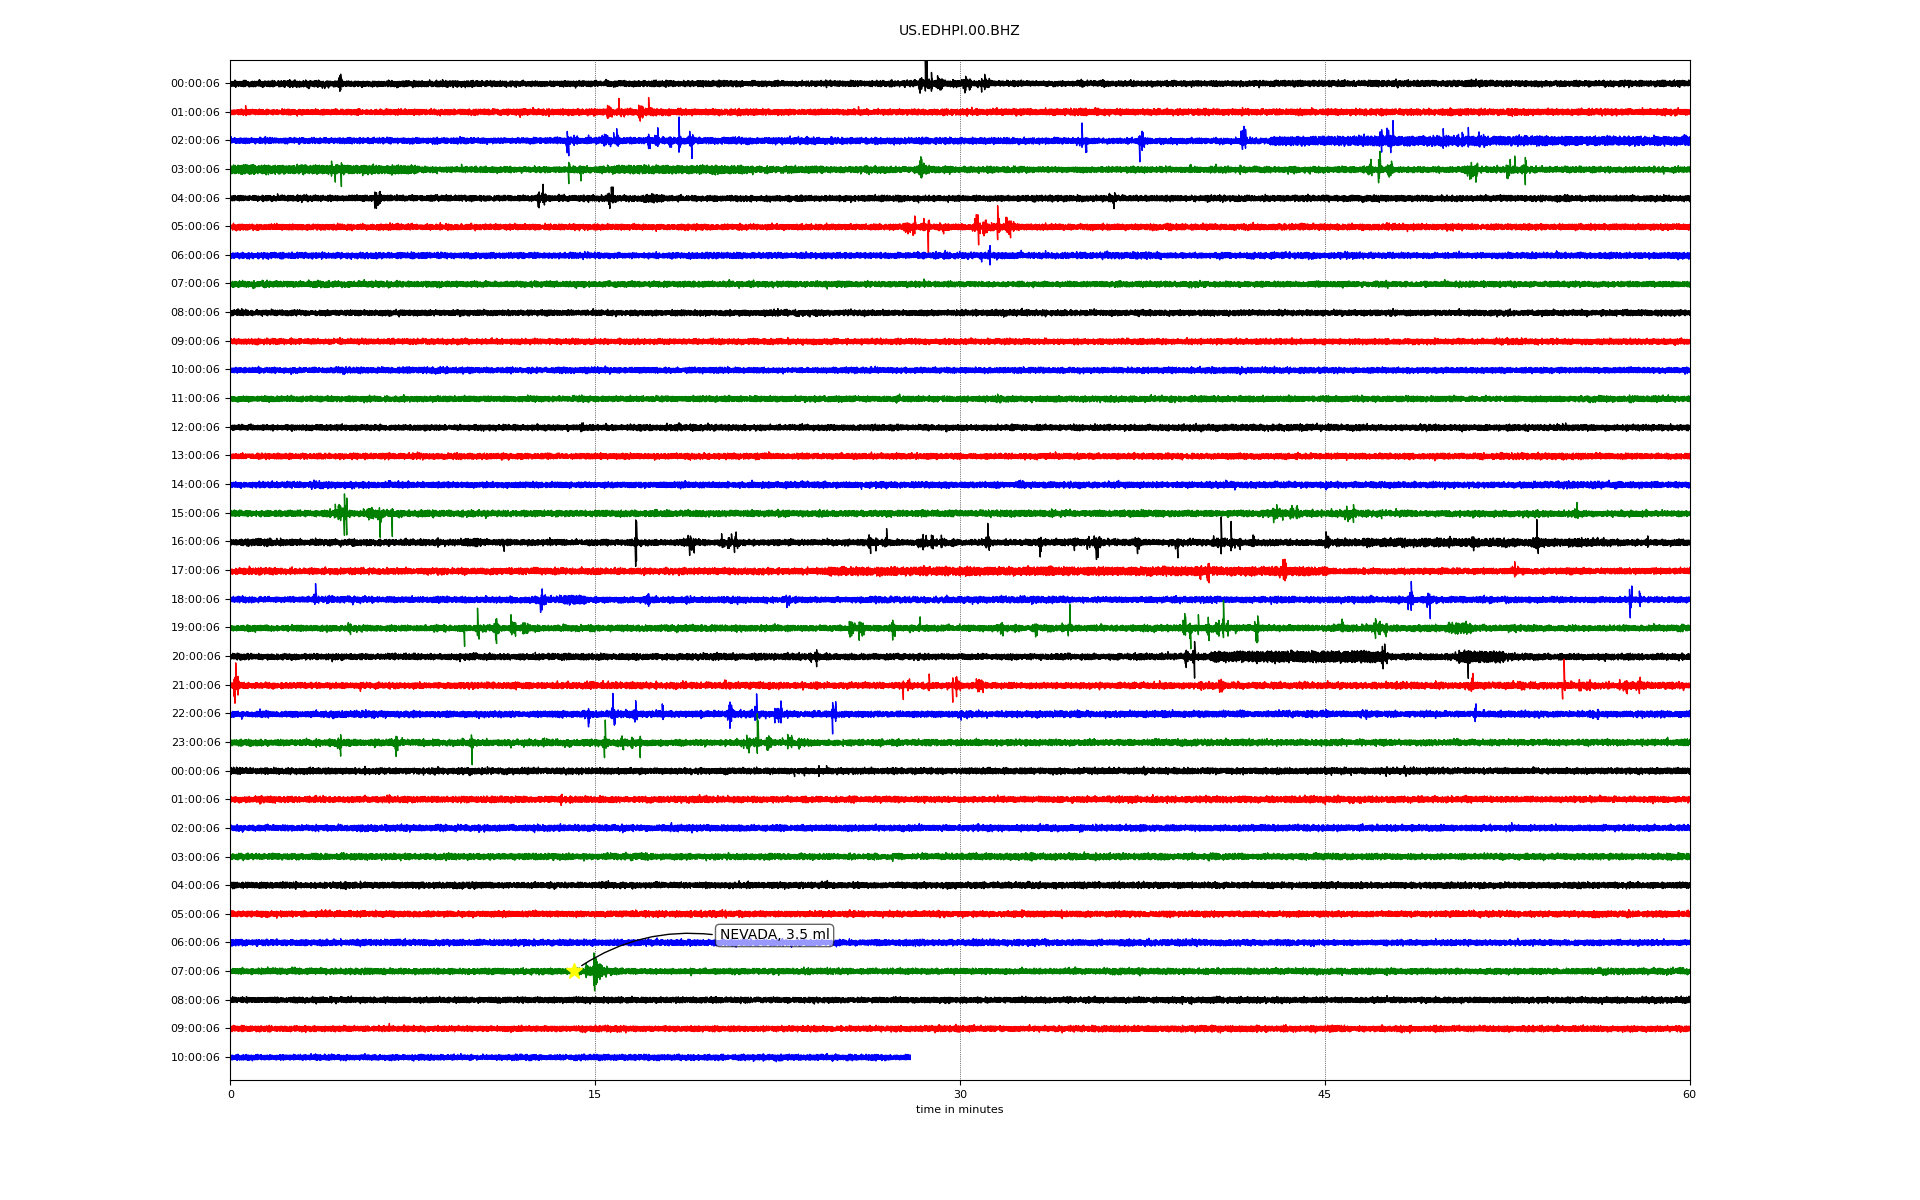1920x1200 pixels.
Task: Click the Nevada quake waveform burst beside the star
Action: click(x=595, y=971)
